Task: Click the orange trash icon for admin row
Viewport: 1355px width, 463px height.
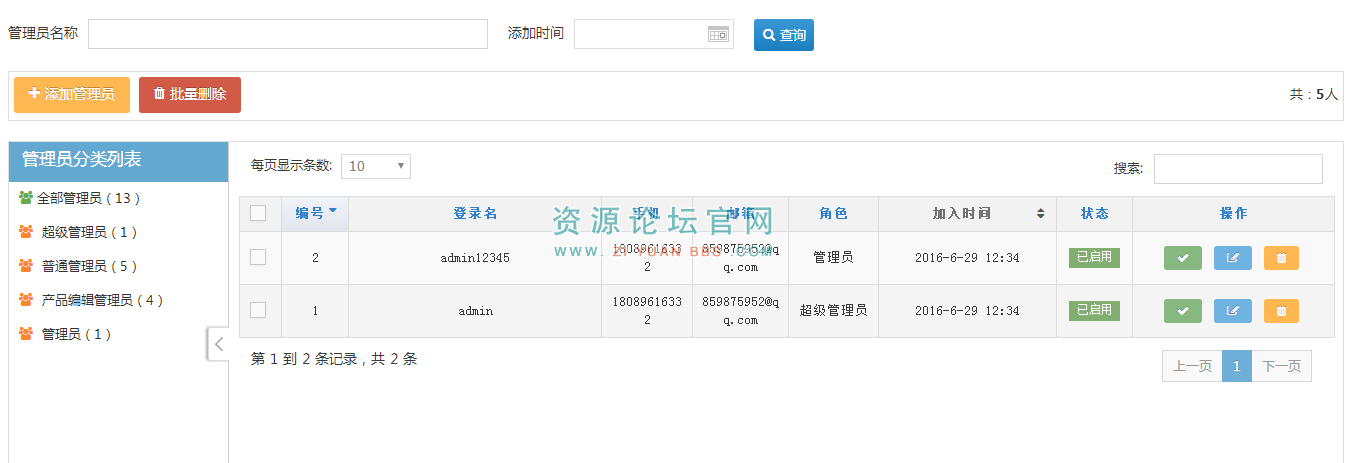Action: click(1282, 311)
